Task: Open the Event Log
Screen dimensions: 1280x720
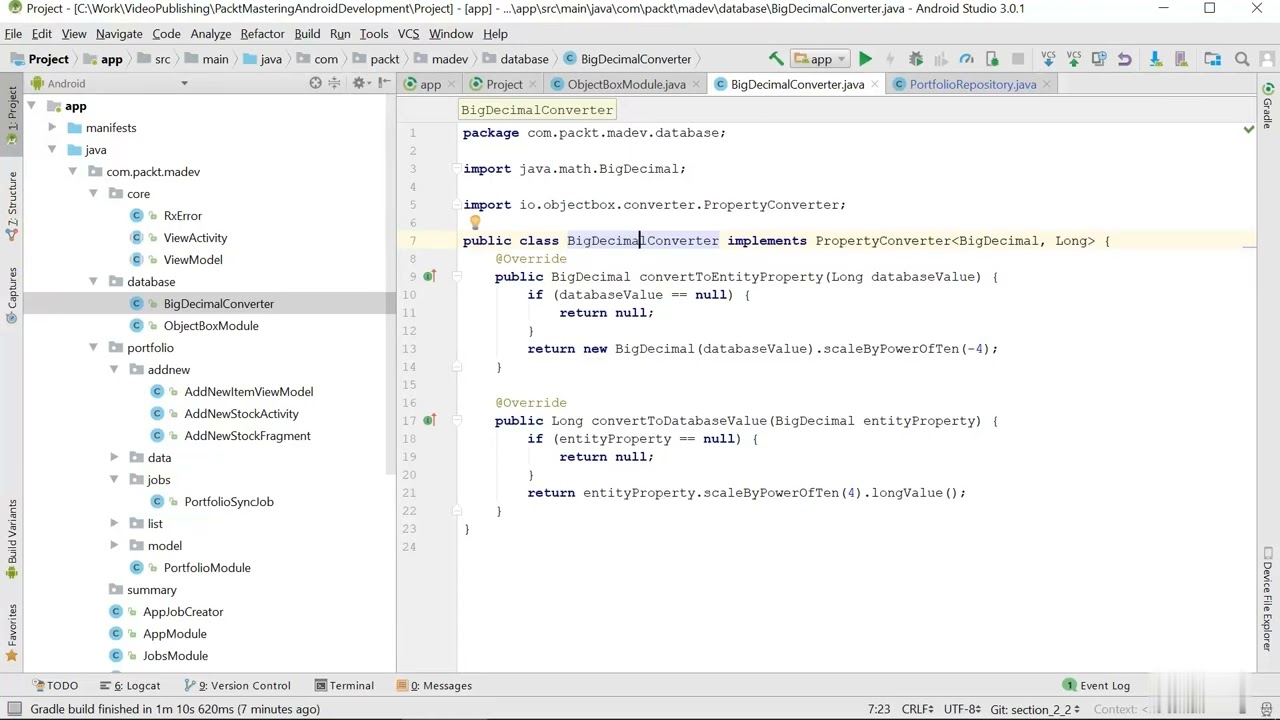Action: point(1096,685)
